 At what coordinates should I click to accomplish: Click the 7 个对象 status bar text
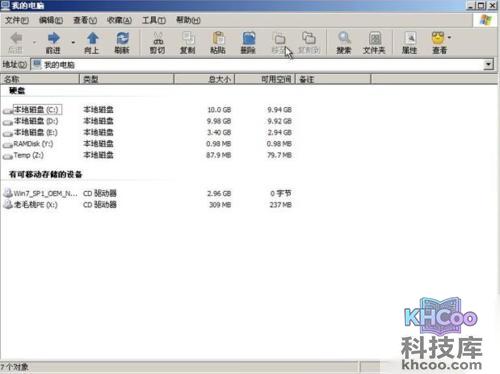14,367
